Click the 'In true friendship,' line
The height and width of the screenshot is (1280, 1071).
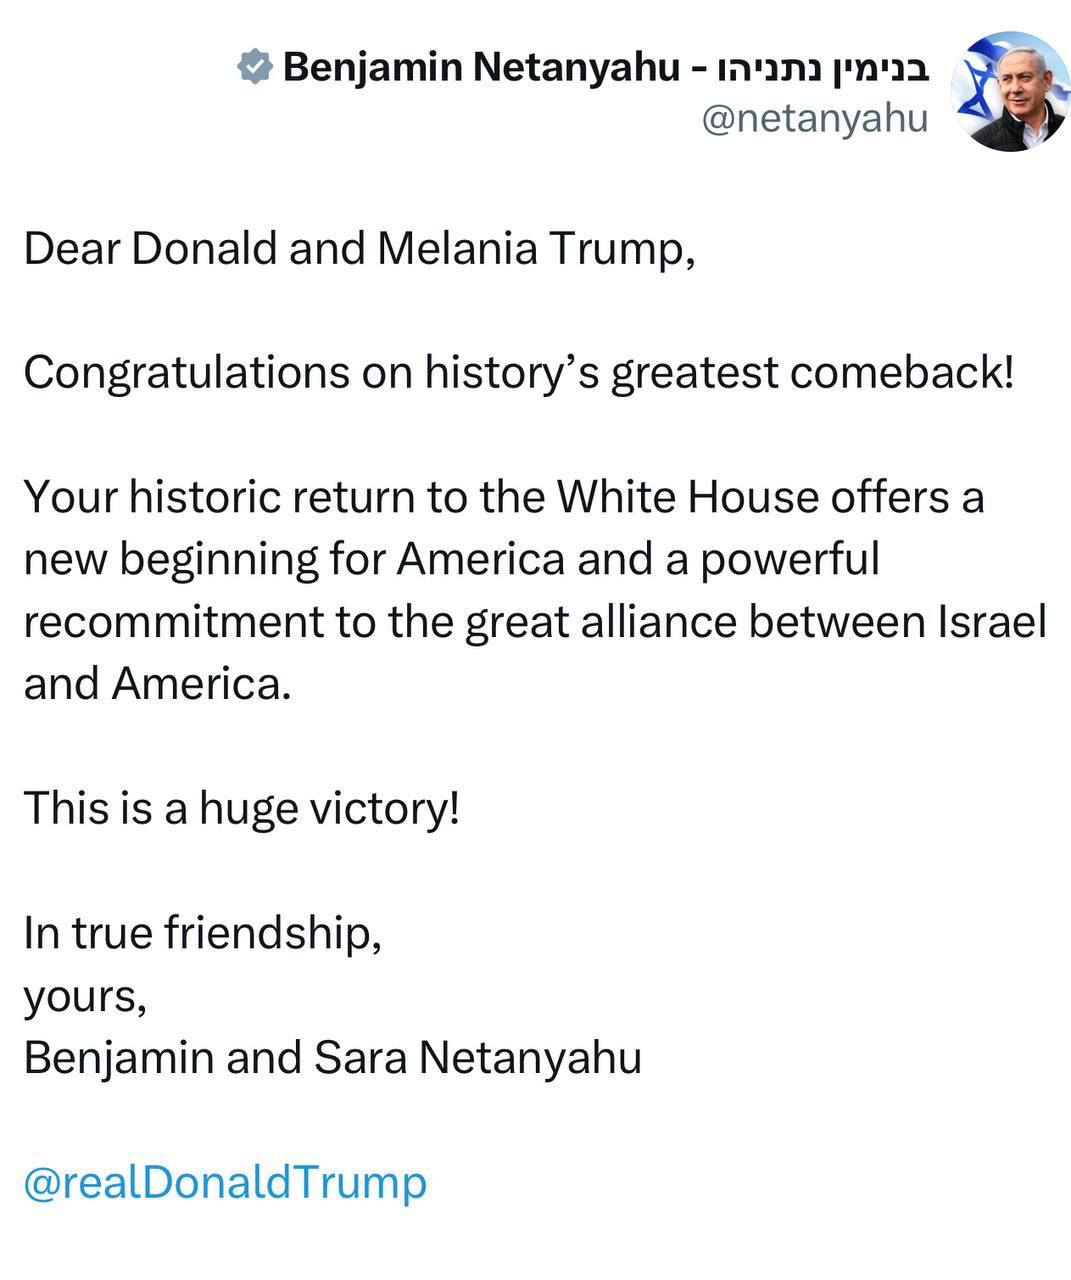click(x=202, y=933)
